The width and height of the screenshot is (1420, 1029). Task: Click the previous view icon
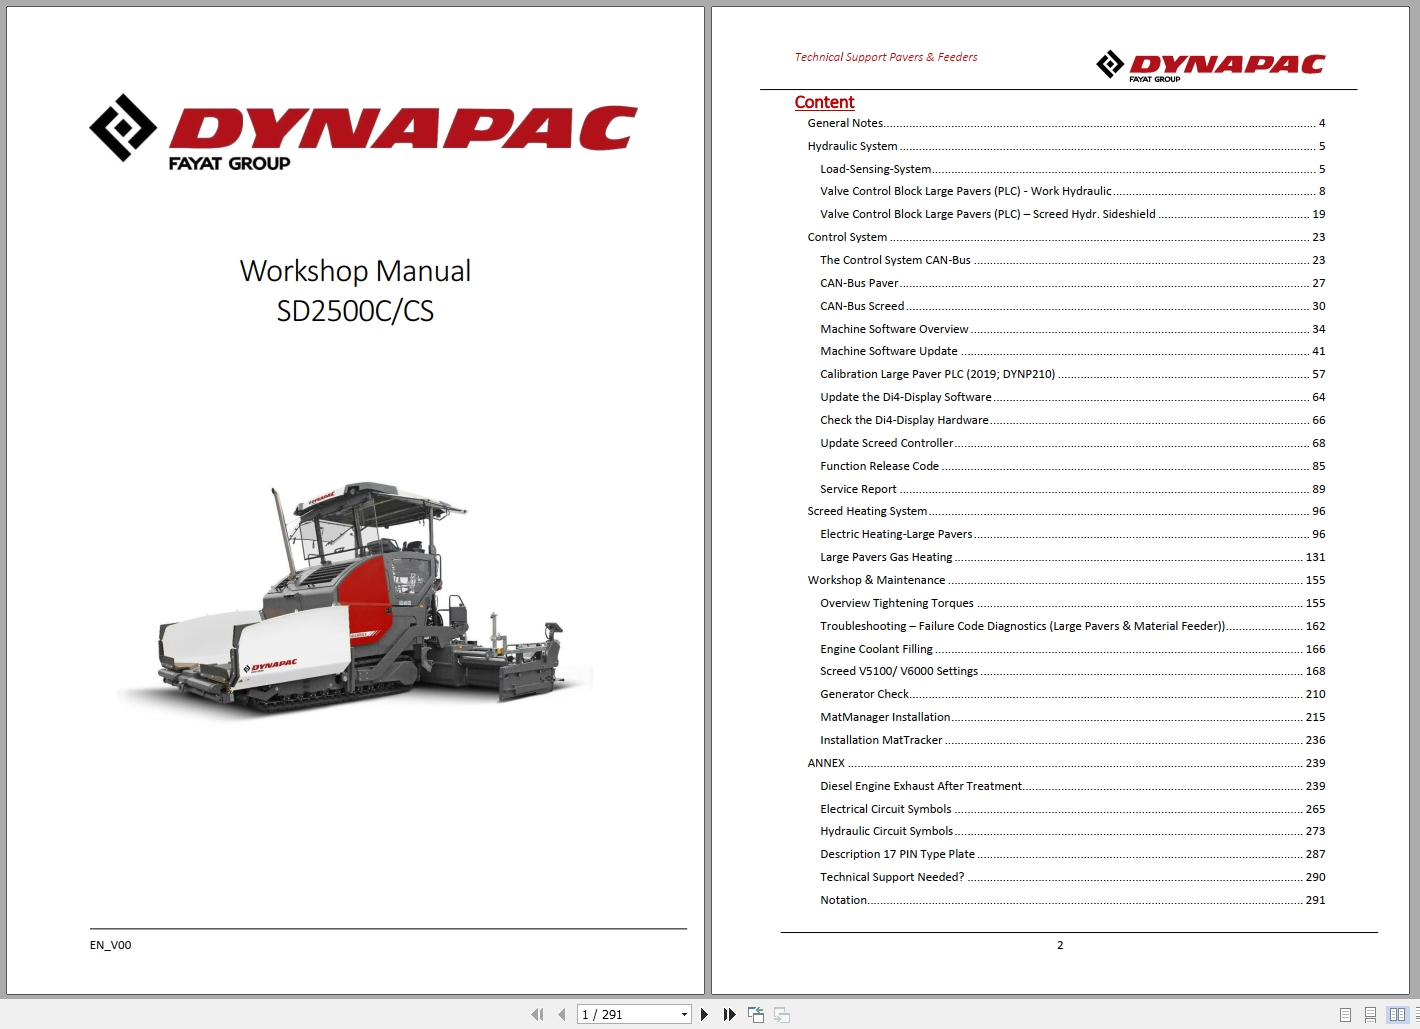756,1014
